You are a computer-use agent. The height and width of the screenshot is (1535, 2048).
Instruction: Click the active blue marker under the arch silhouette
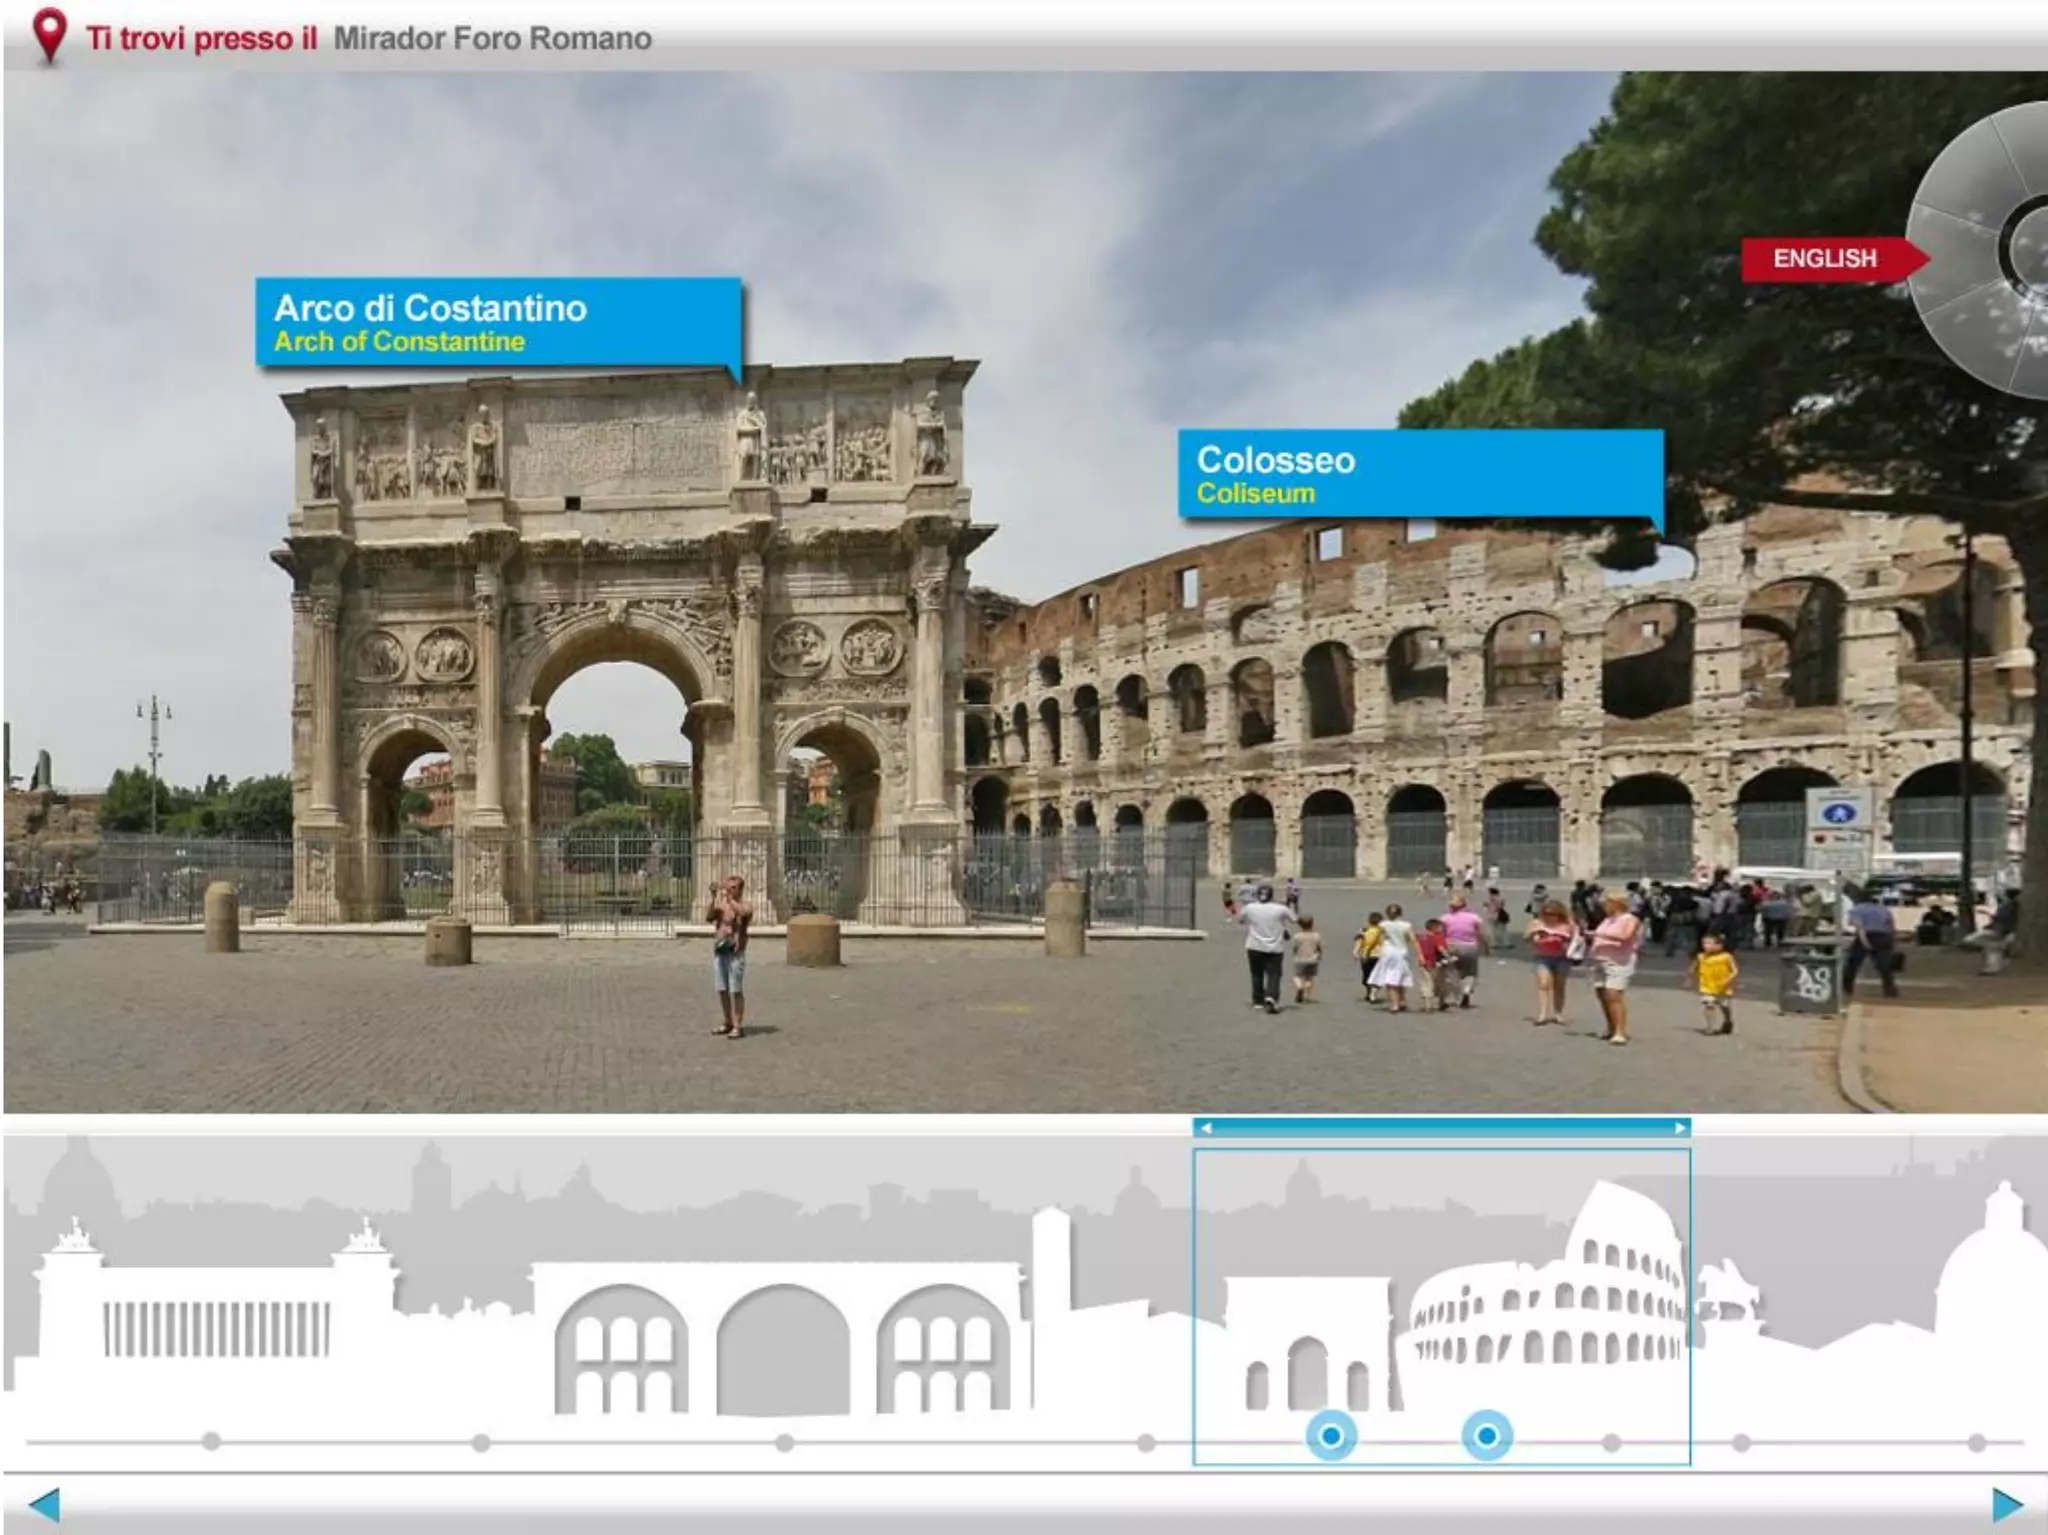[1331, 1437]
